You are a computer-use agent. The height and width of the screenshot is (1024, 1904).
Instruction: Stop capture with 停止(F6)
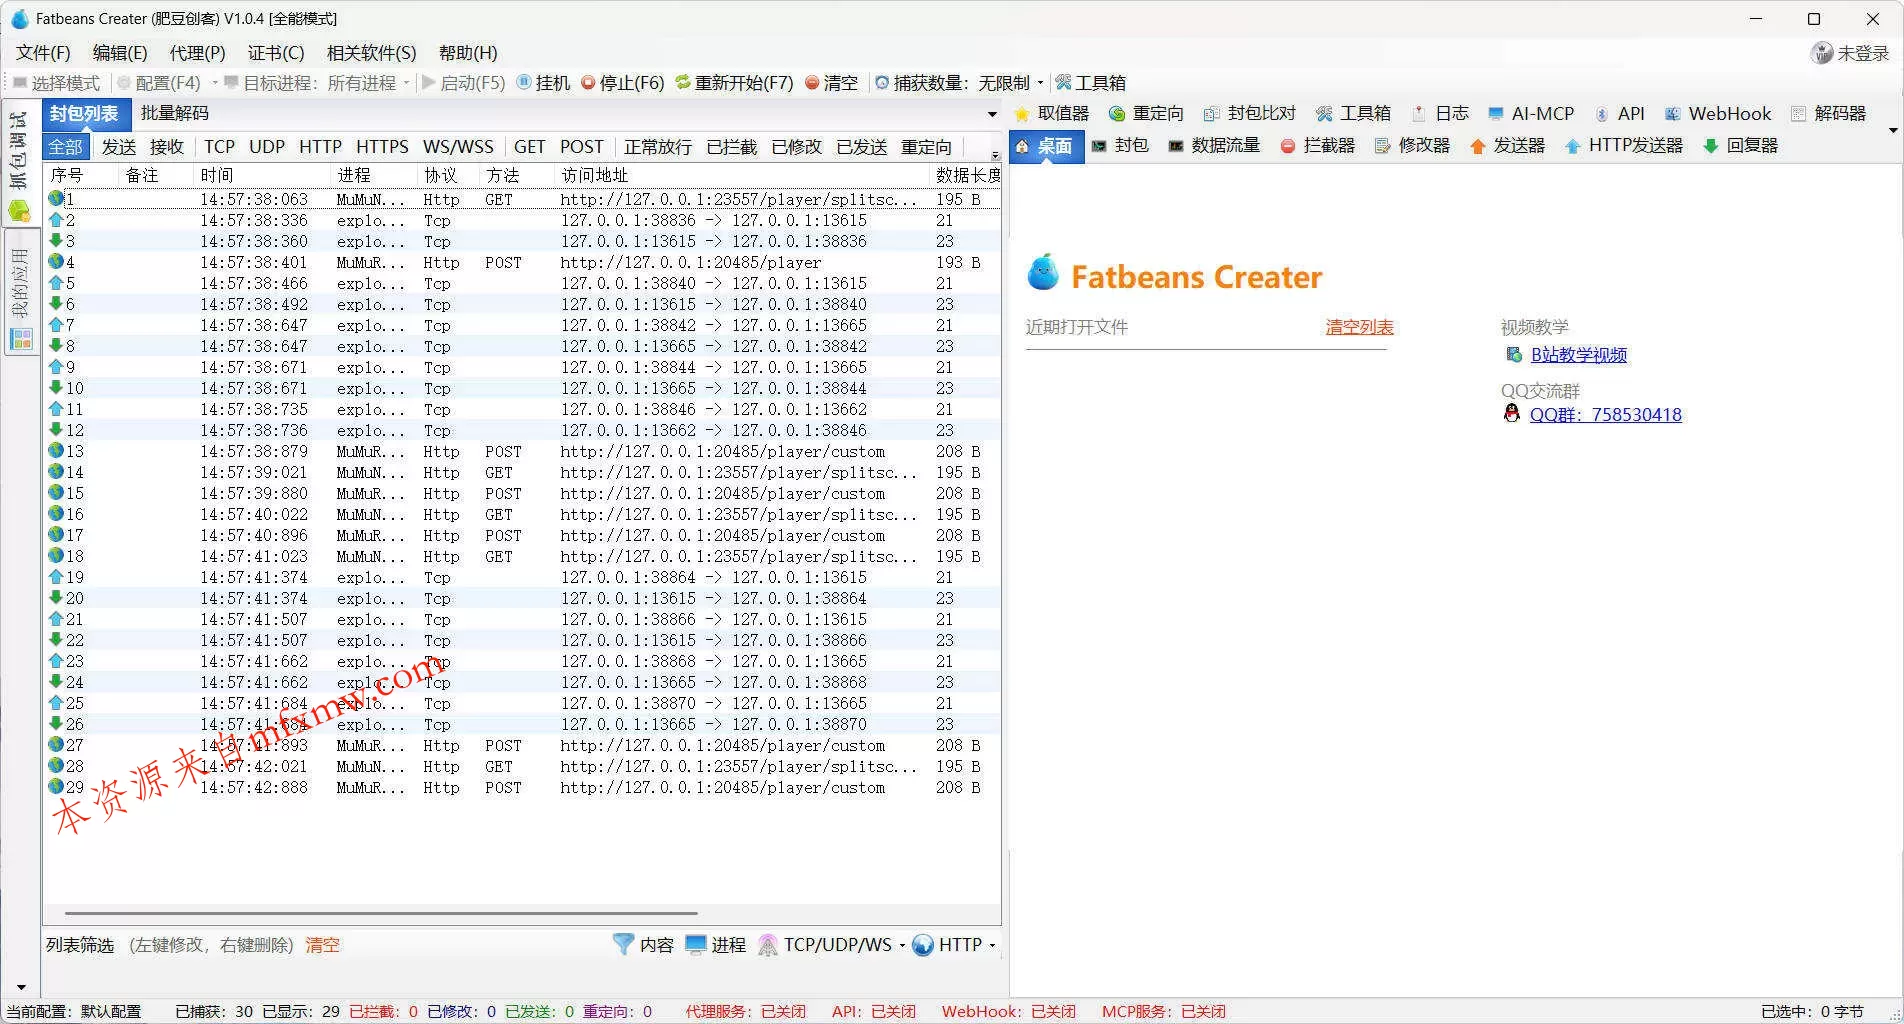pos(622,83)
